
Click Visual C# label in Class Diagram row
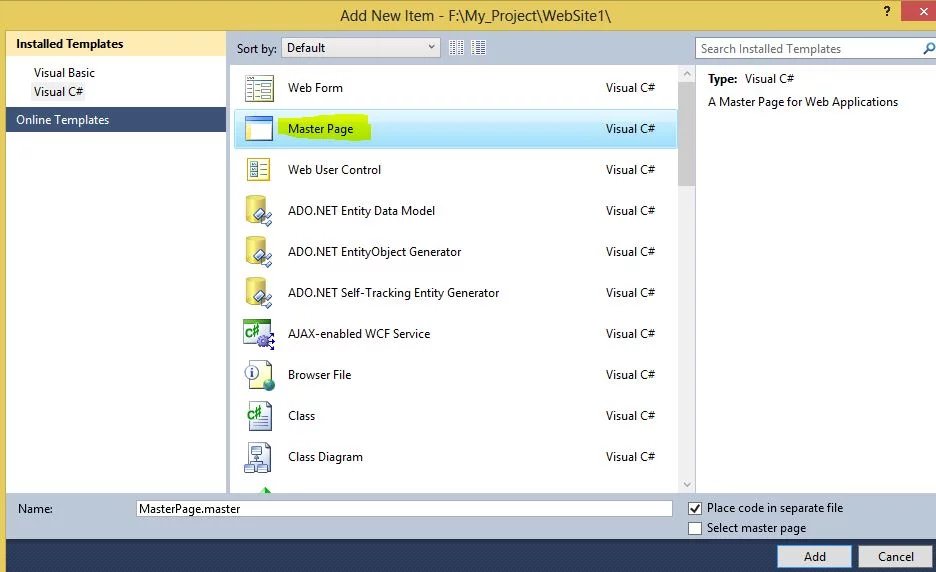tap(630, 457)
